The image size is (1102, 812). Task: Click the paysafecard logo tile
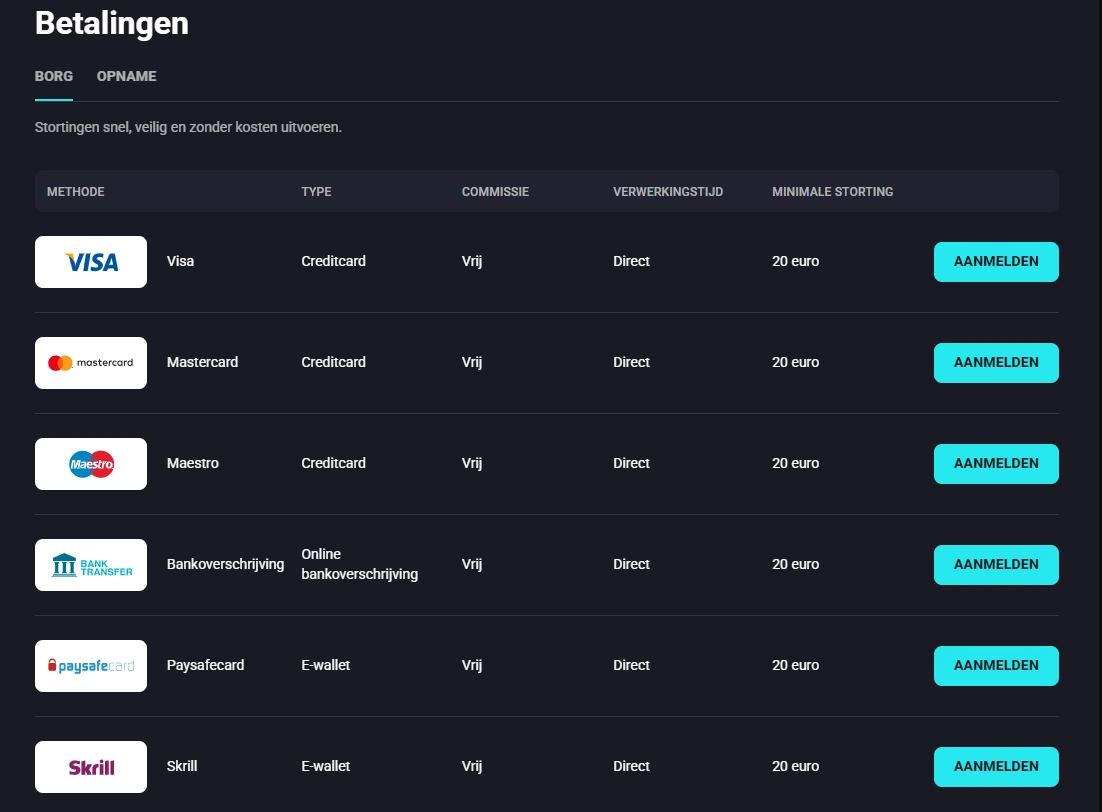coord(91,666)
